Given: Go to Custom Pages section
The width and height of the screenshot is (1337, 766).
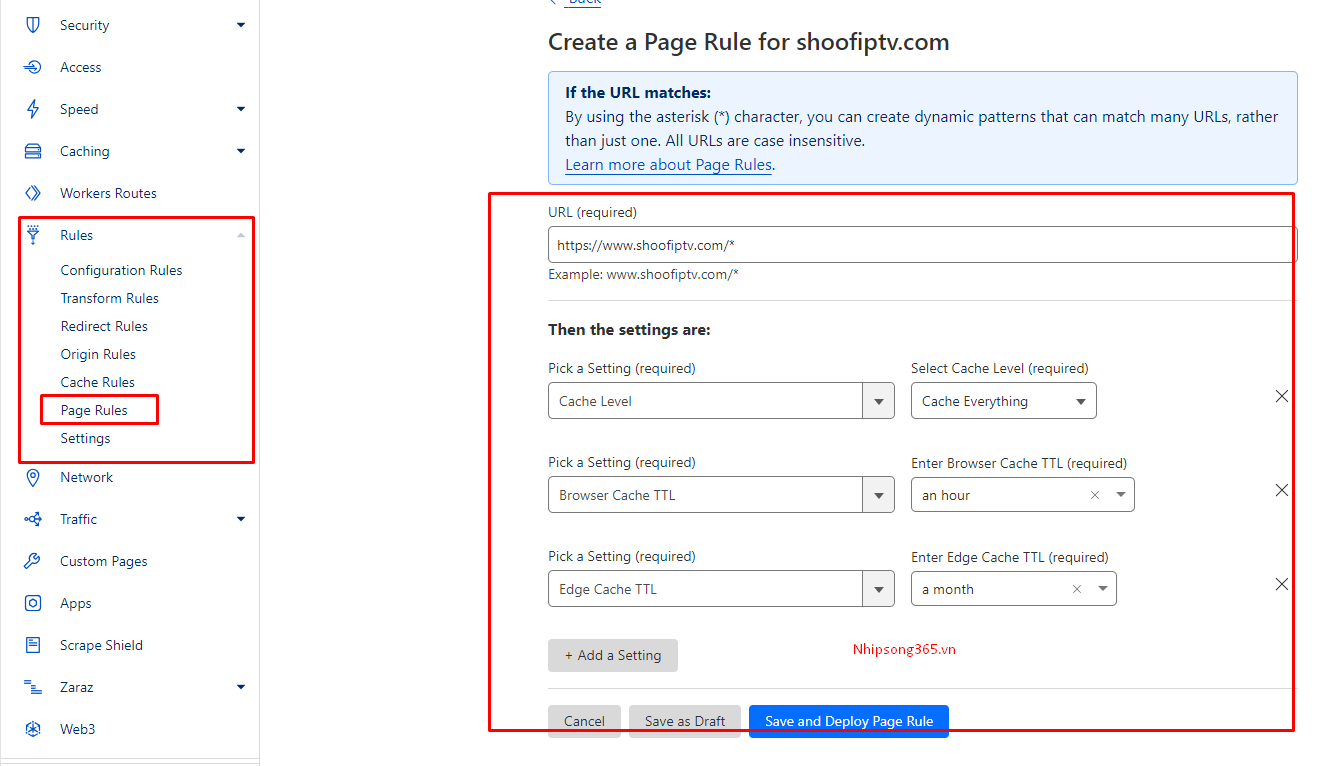Looking at the screenshot, I should click(x=103, y=561).
